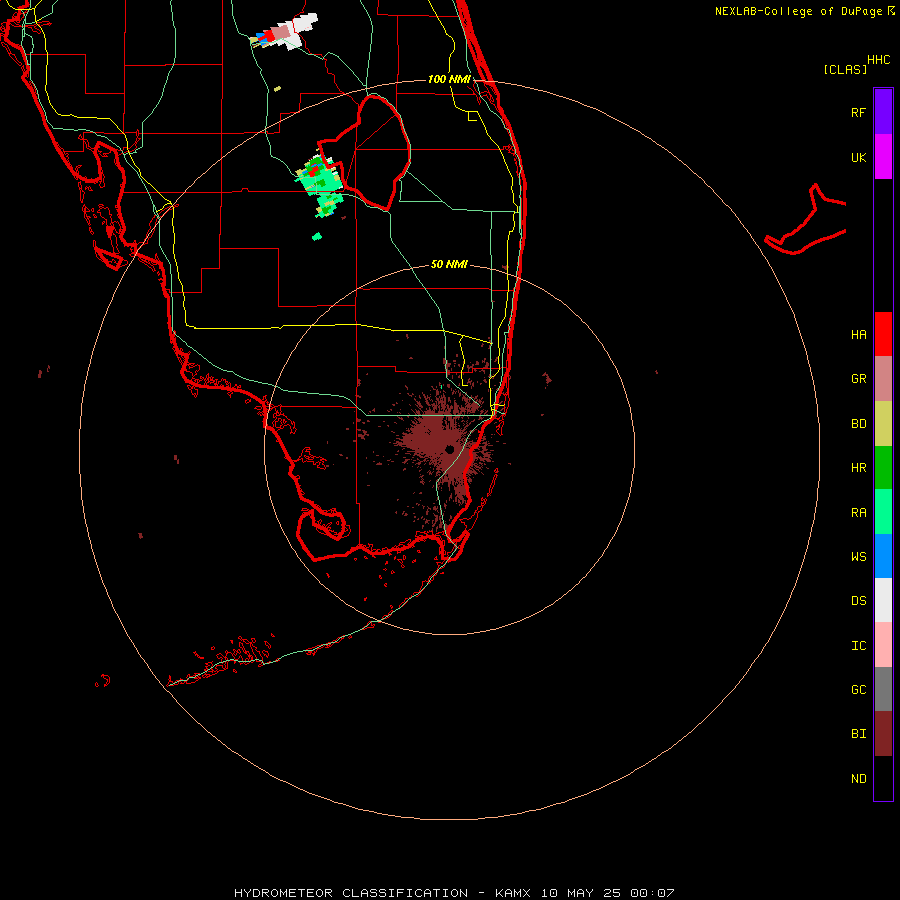This screenshot has width=900, height=900.
Task: Click the 'RF' legend label
Action: point(858,112)
